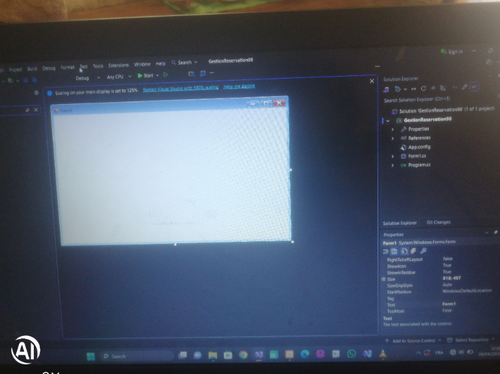The width and height of the screenshot is (500, 374).
Task: Click the Solution Explorer home/switch views icon
Action: (386, 89)
